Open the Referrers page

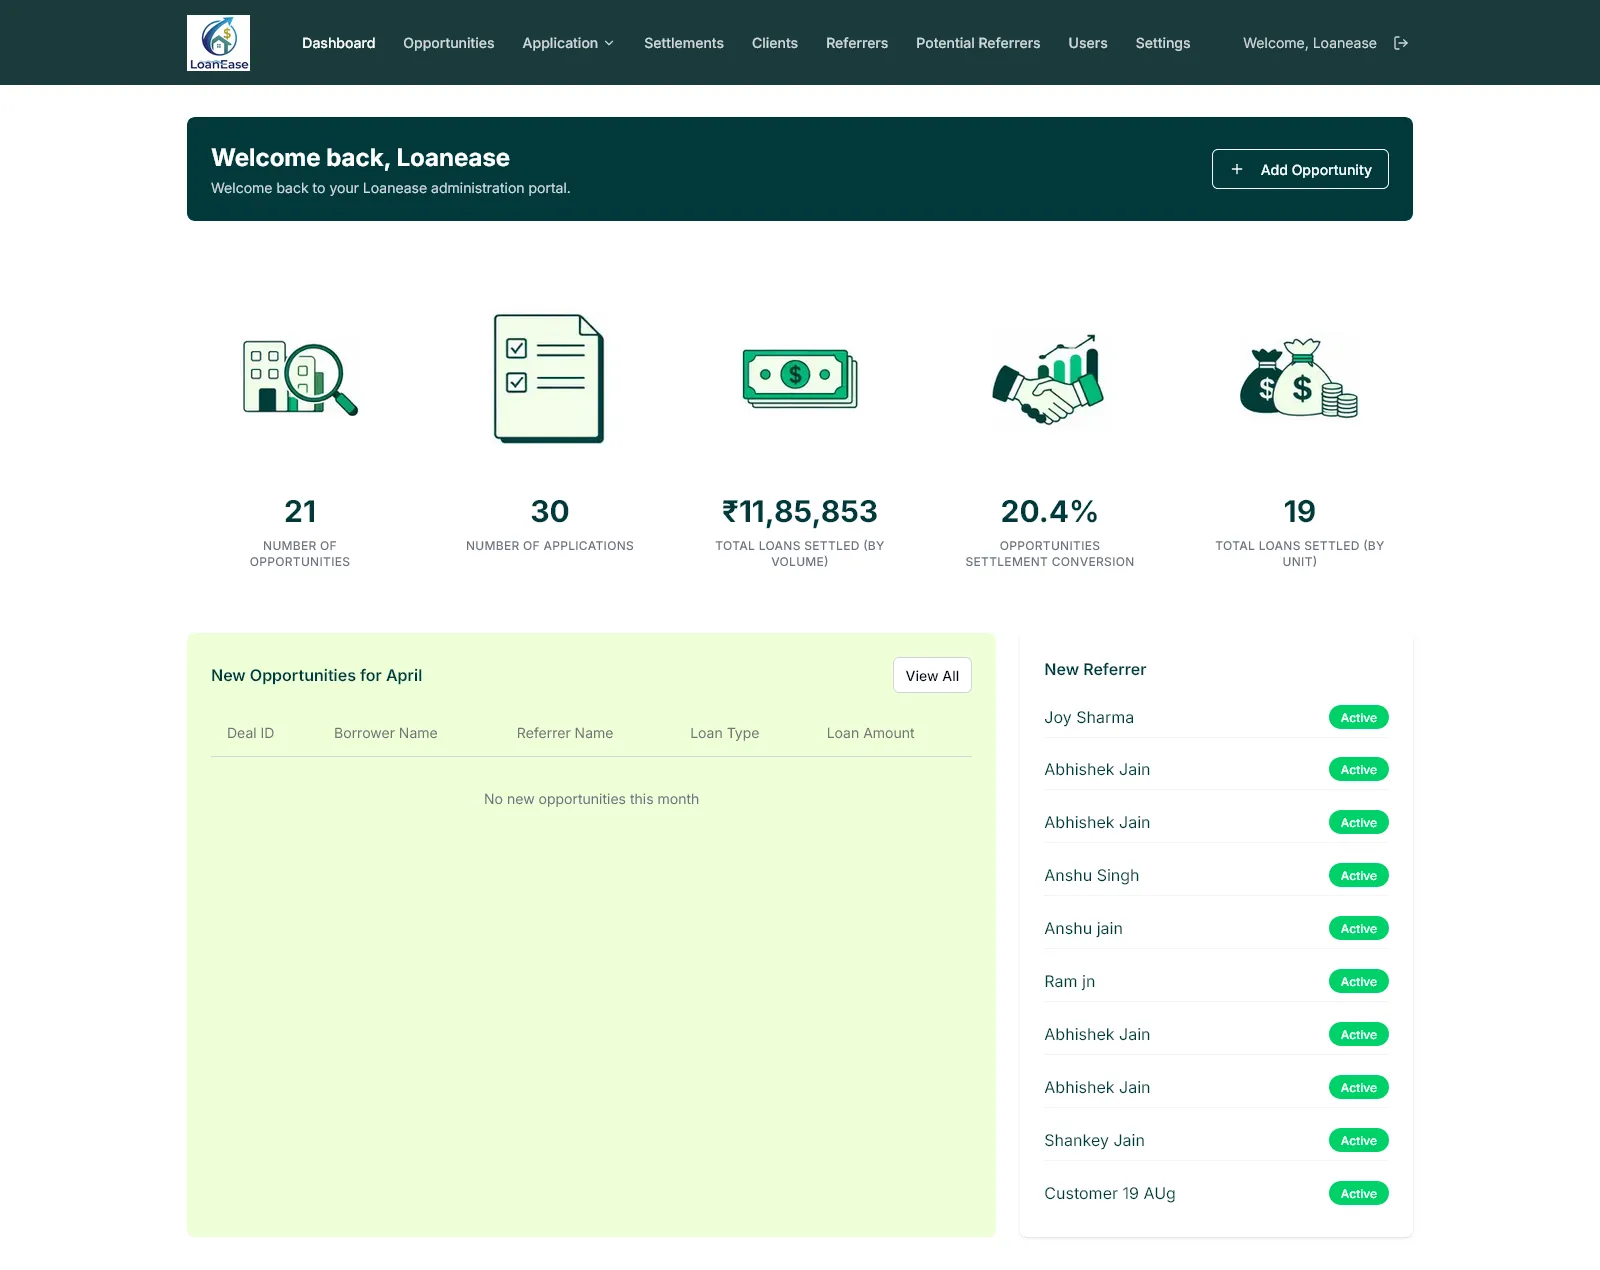point(856,43)
